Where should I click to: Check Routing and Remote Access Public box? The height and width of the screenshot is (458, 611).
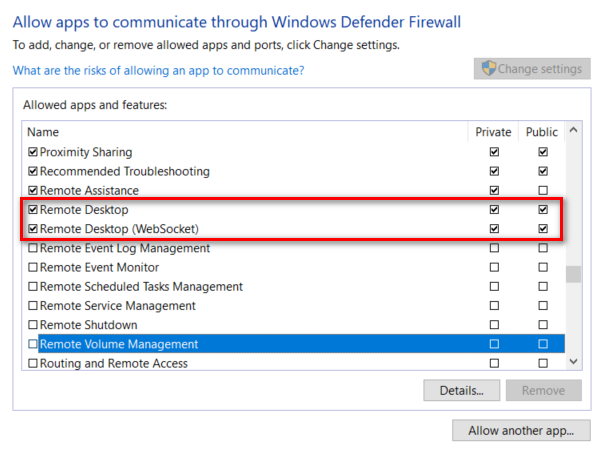point(543,363)
